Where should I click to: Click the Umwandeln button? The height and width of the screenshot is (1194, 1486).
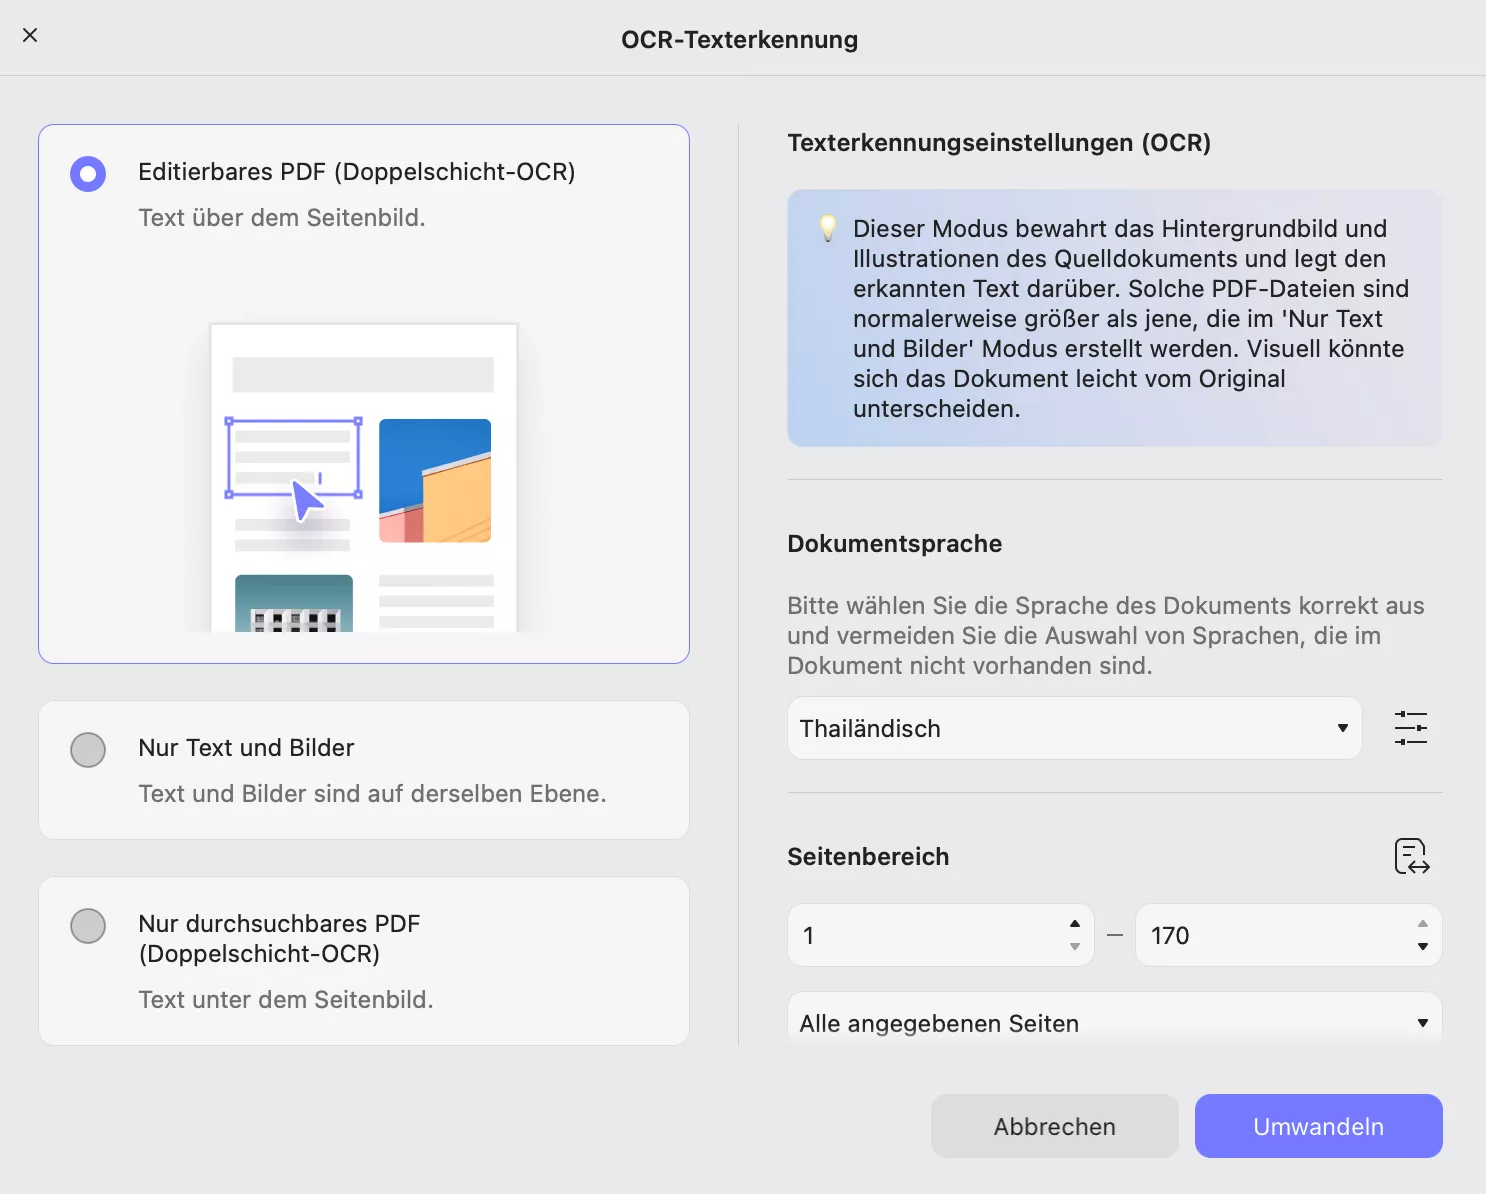1319,1126
